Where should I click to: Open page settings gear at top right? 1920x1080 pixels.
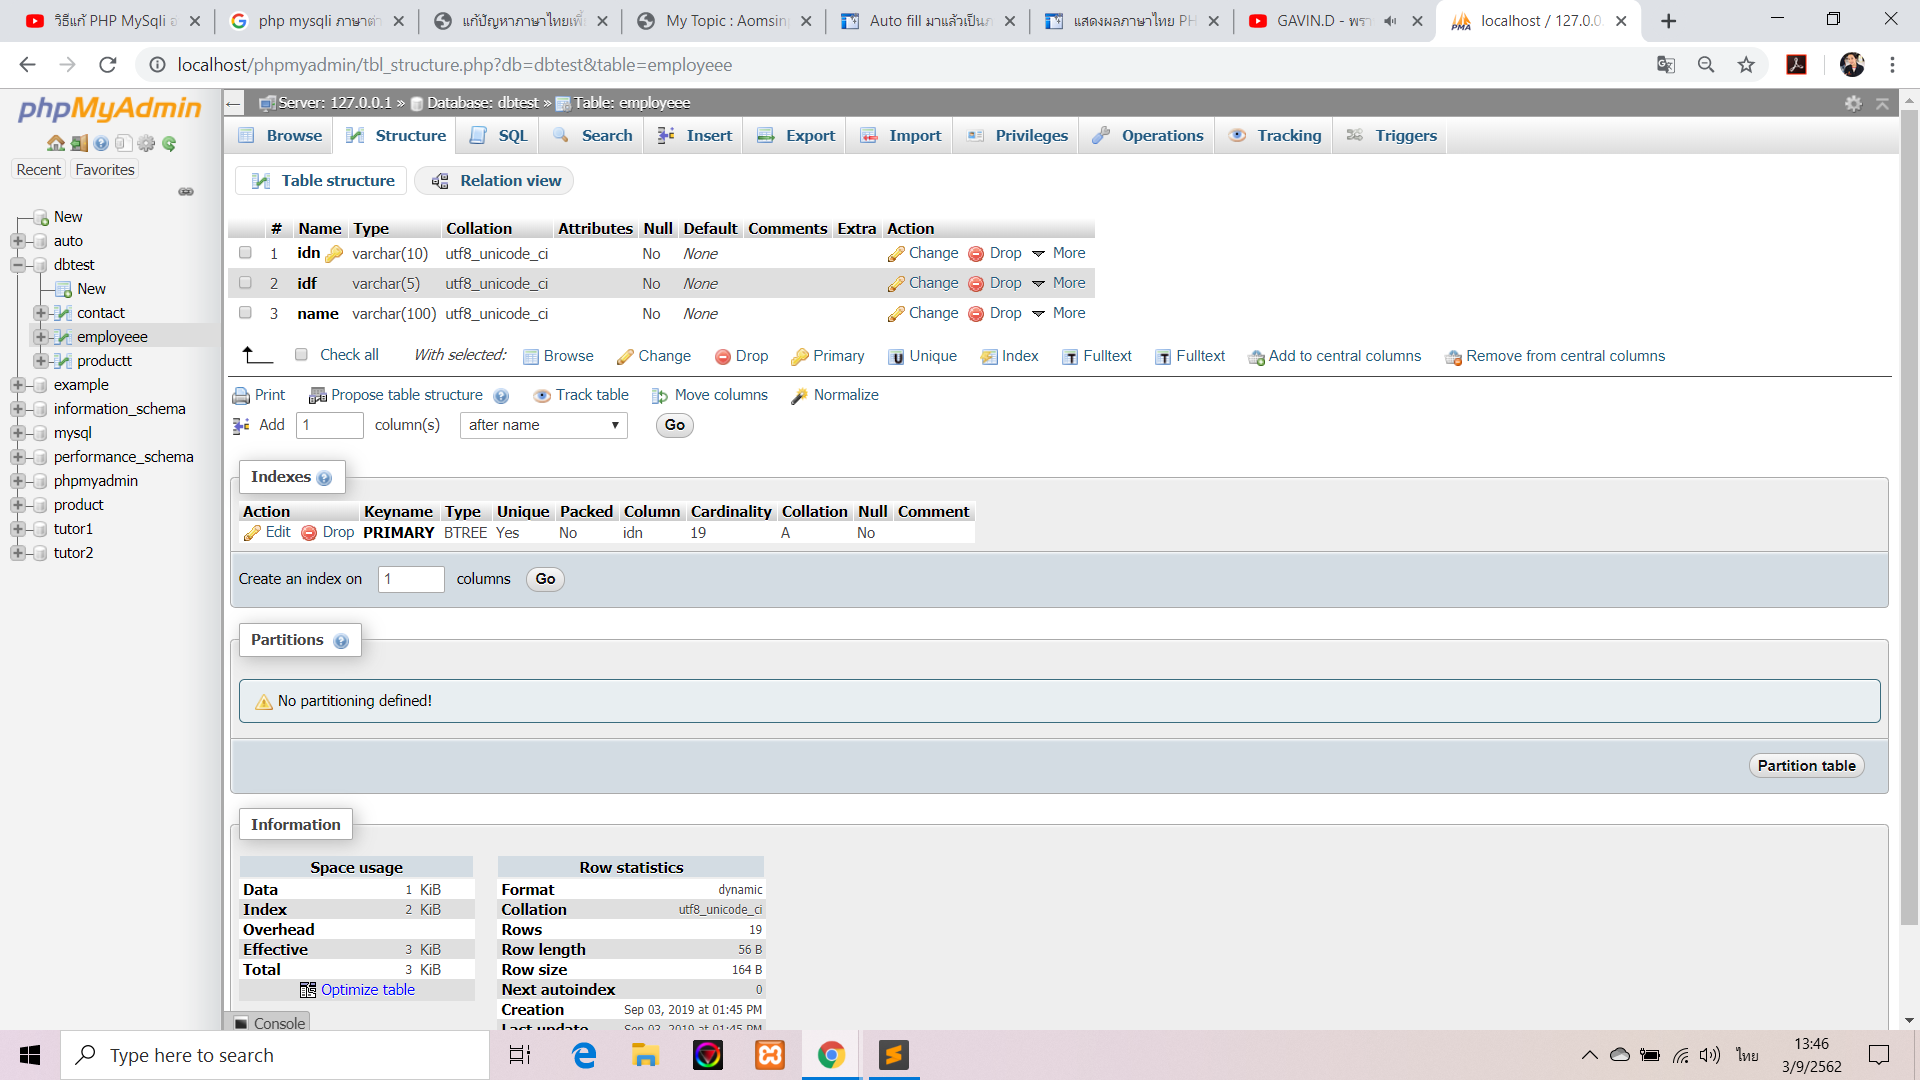tap(1853, 103)
